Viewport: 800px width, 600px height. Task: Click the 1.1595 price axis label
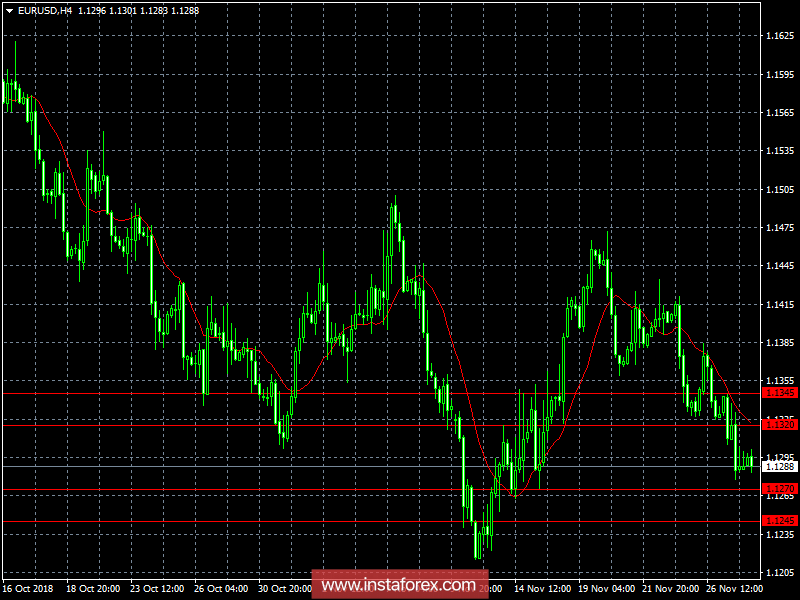(780, 74)
